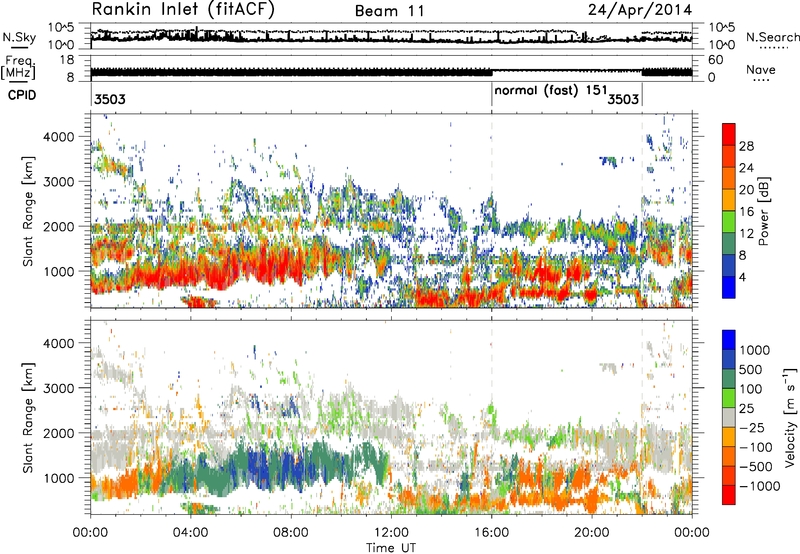Click the 'Time UT' axis label
The height and width of the screenshot is (554, 800).
[x=391, y=548]
